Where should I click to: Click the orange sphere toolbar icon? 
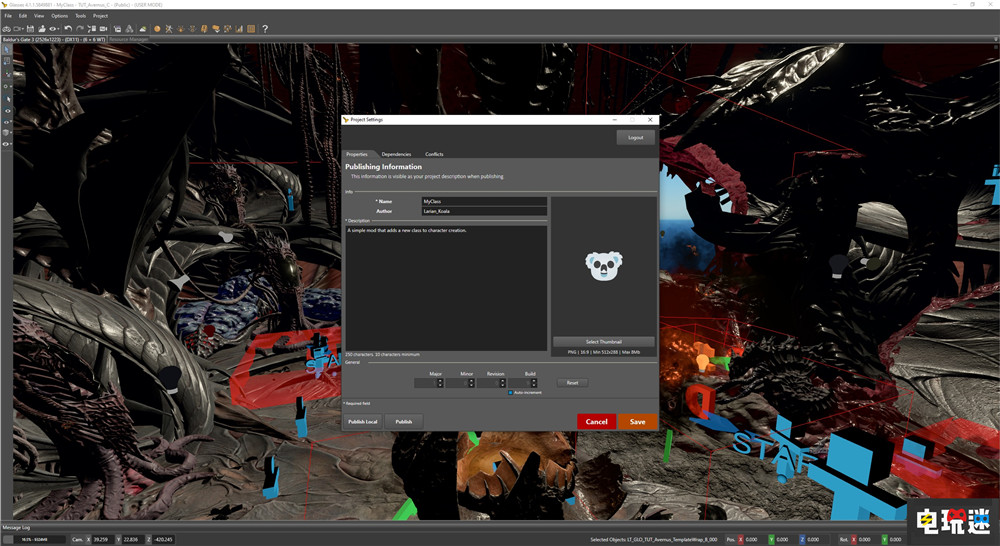coord(157,29)
